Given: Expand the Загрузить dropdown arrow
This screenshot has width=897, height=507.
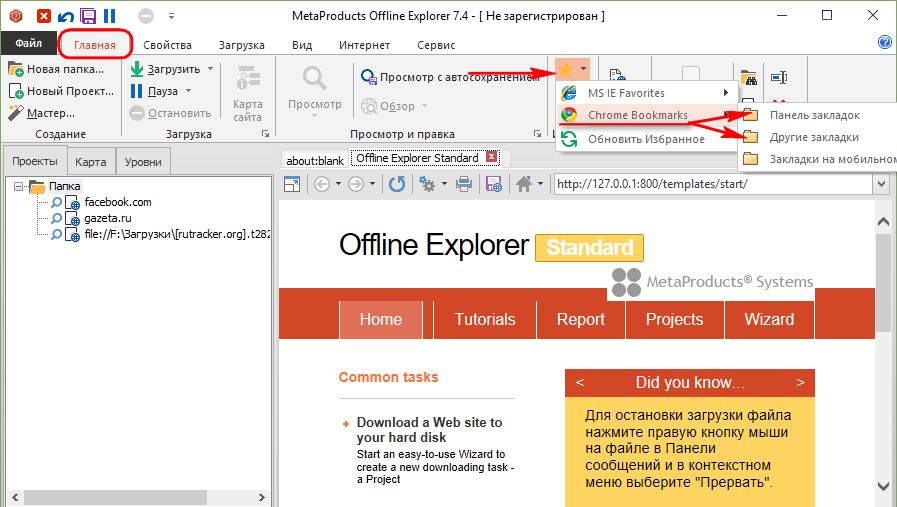Looking at the screenshot, I should [x=211, y=69].
